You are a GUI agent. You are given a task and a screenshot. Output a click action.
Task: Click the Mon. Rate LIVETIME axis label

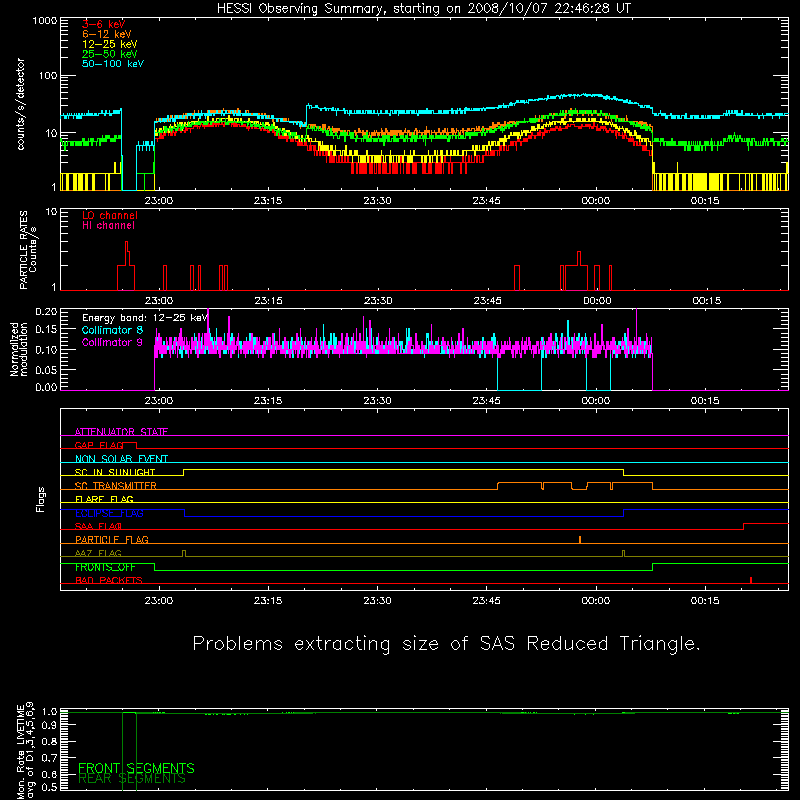coord(25,750)
